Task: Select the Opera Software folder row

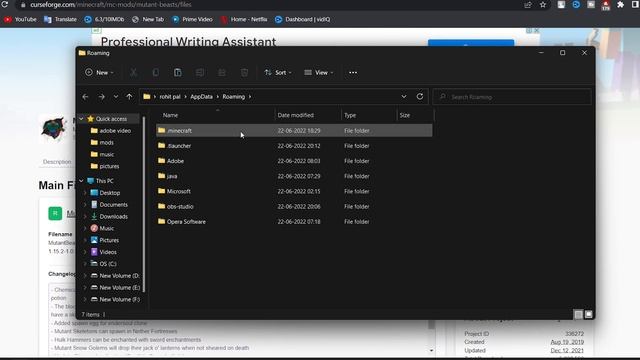Action: click(x=294, y=222)
